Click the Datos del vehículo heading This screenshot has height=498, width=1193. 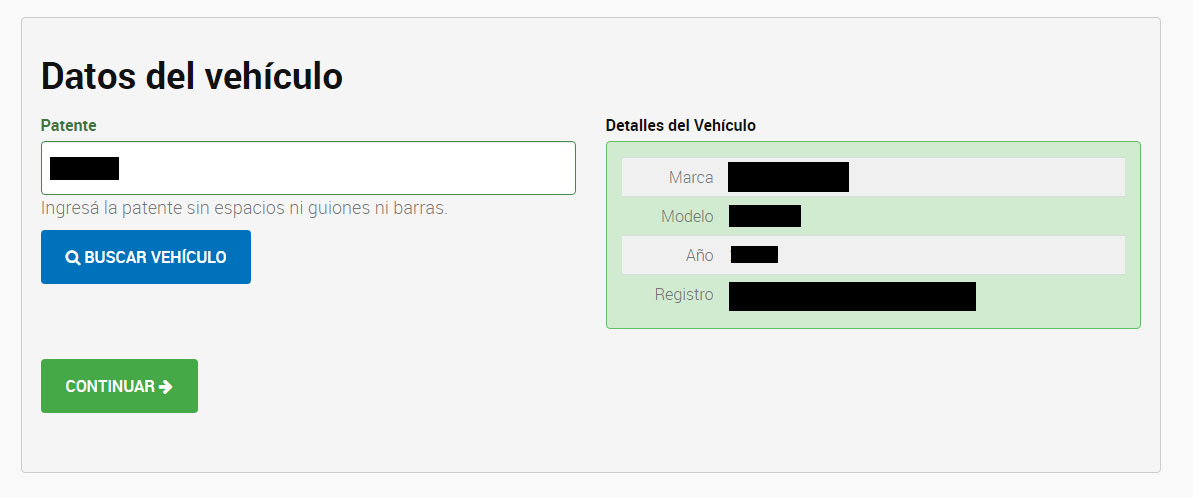pos(192,76)
